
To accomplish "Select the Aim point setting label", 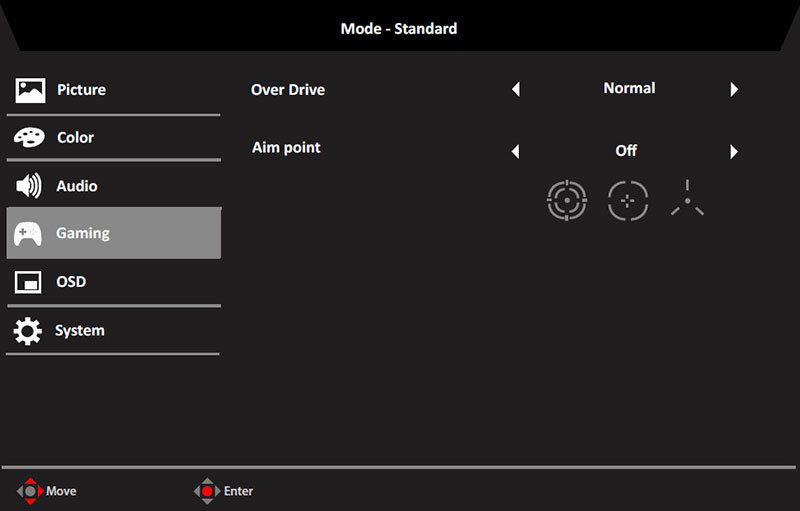I will [x=286, y=148].
